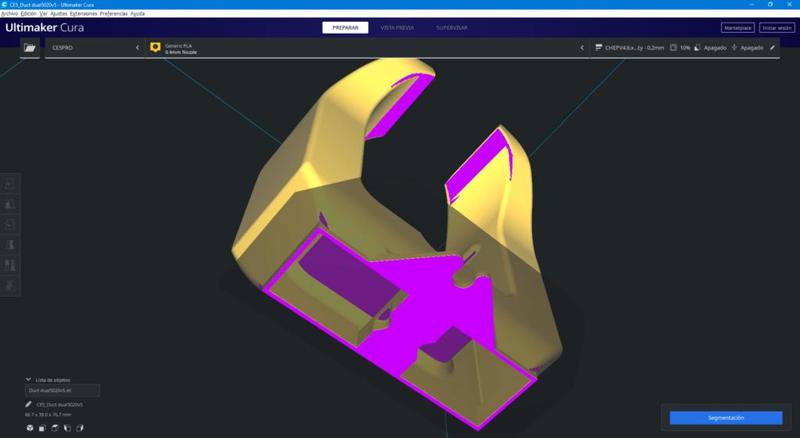Select the Mirror tool in left toolbar
800x438 pixels.
tap(10, 245)
